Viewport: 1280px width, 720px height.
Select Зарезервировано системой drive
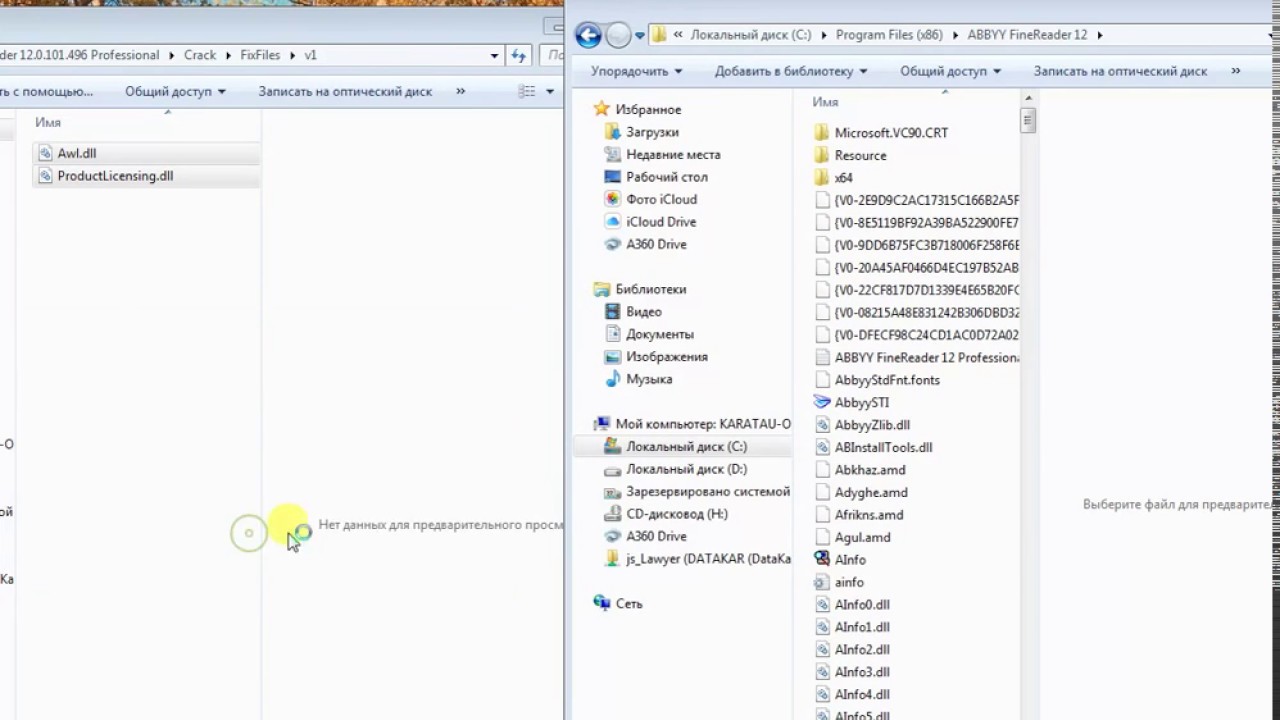pos(707,492)
